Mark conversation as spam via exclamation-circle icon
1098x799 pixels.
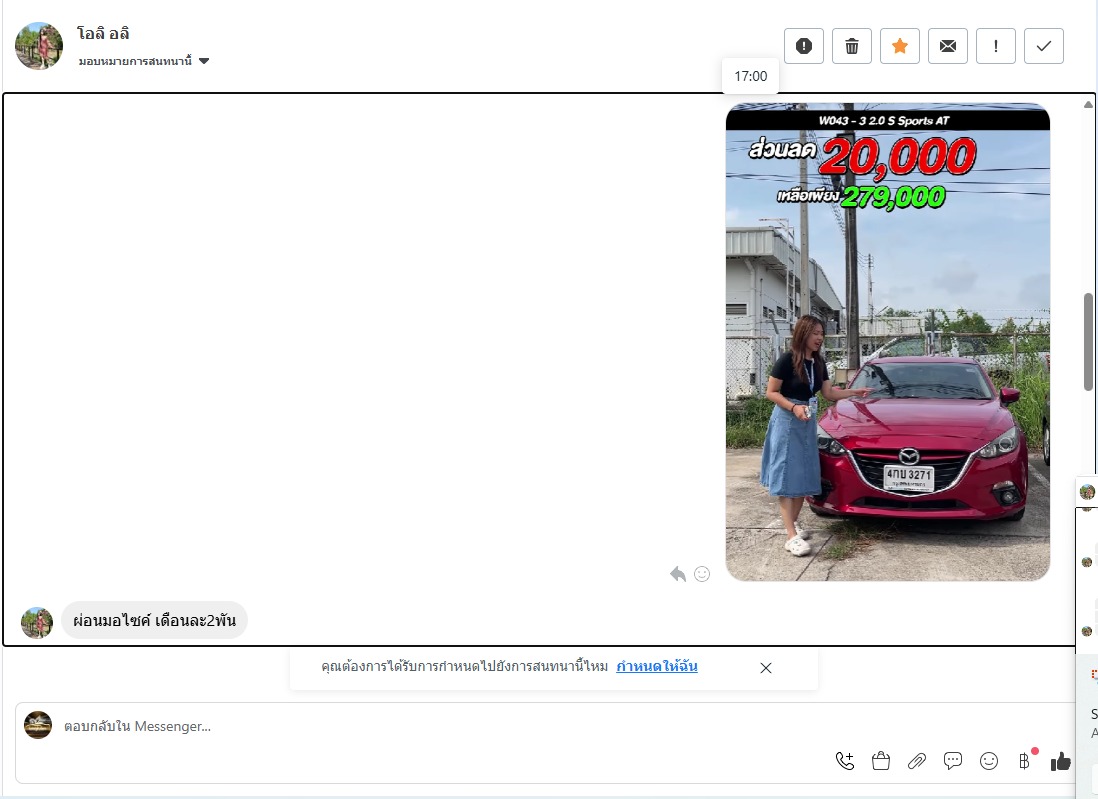[804, 46]
